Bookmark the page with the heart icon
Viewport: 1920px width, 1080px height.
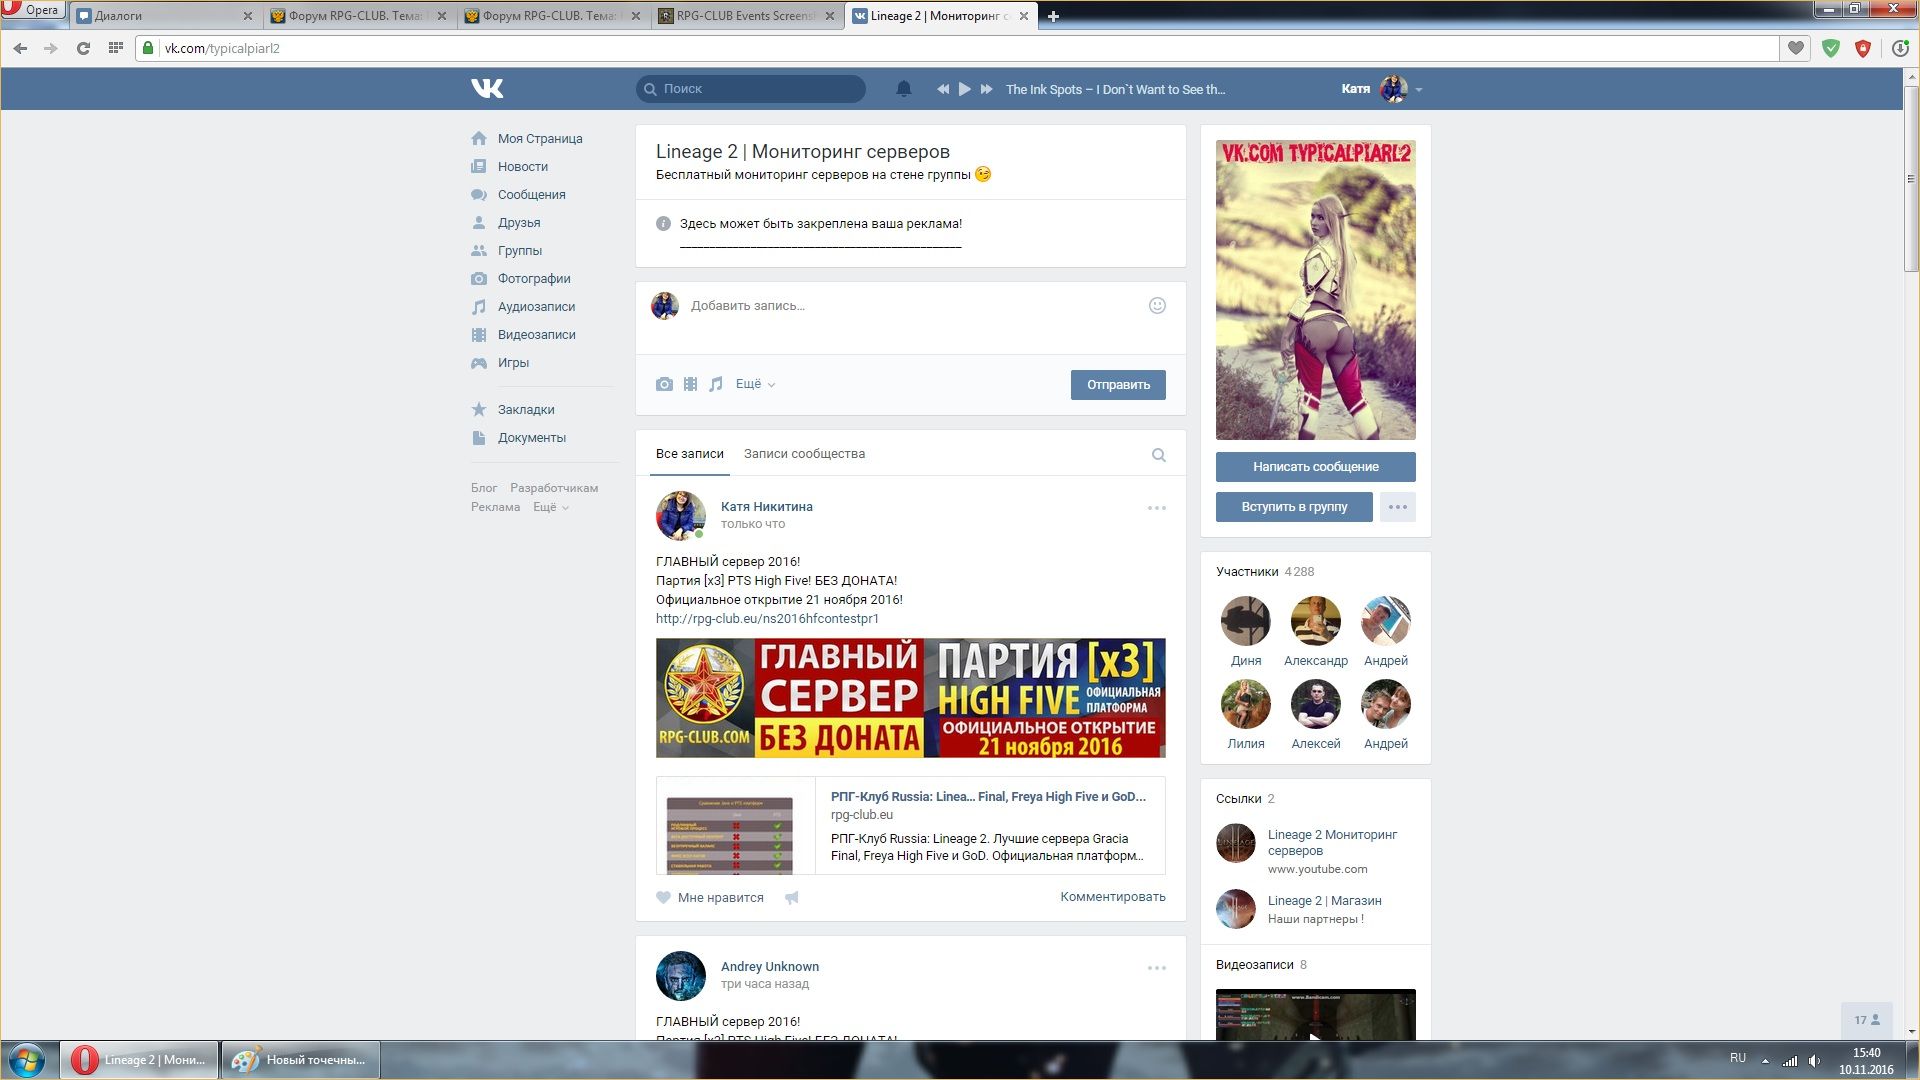(1796, 48)
